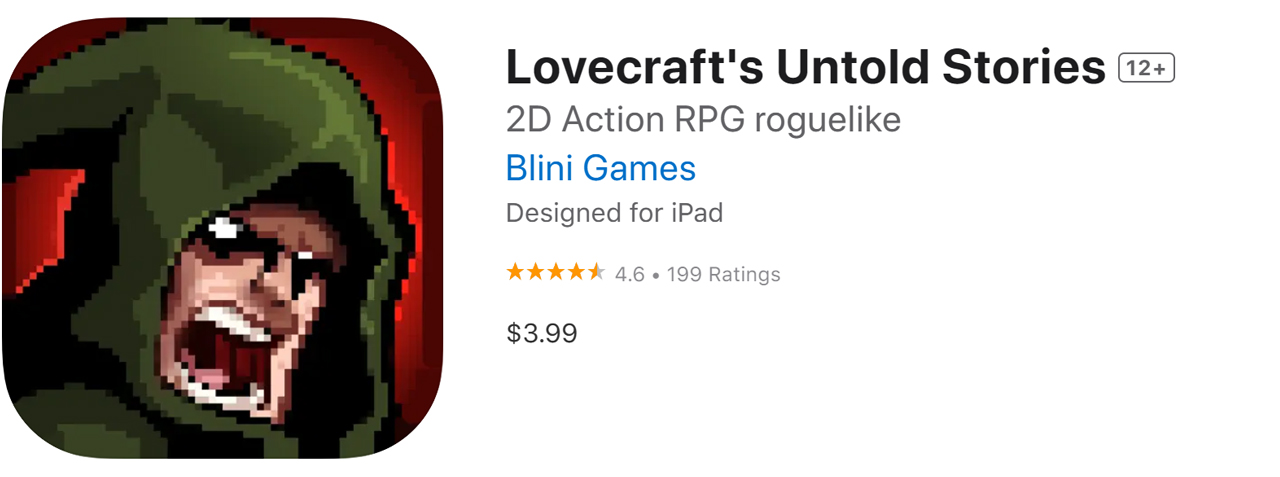Screen dimensions: 1280x477
Task: Click the partially filled fifth star
Action: tap(596, 272)
